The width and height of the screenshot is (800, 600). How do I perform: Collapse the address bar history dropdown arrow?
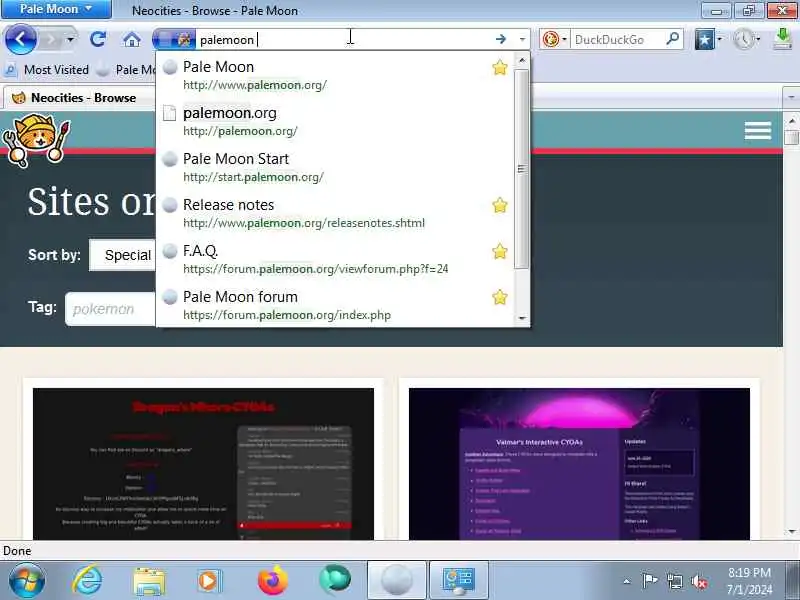point(522,39)
